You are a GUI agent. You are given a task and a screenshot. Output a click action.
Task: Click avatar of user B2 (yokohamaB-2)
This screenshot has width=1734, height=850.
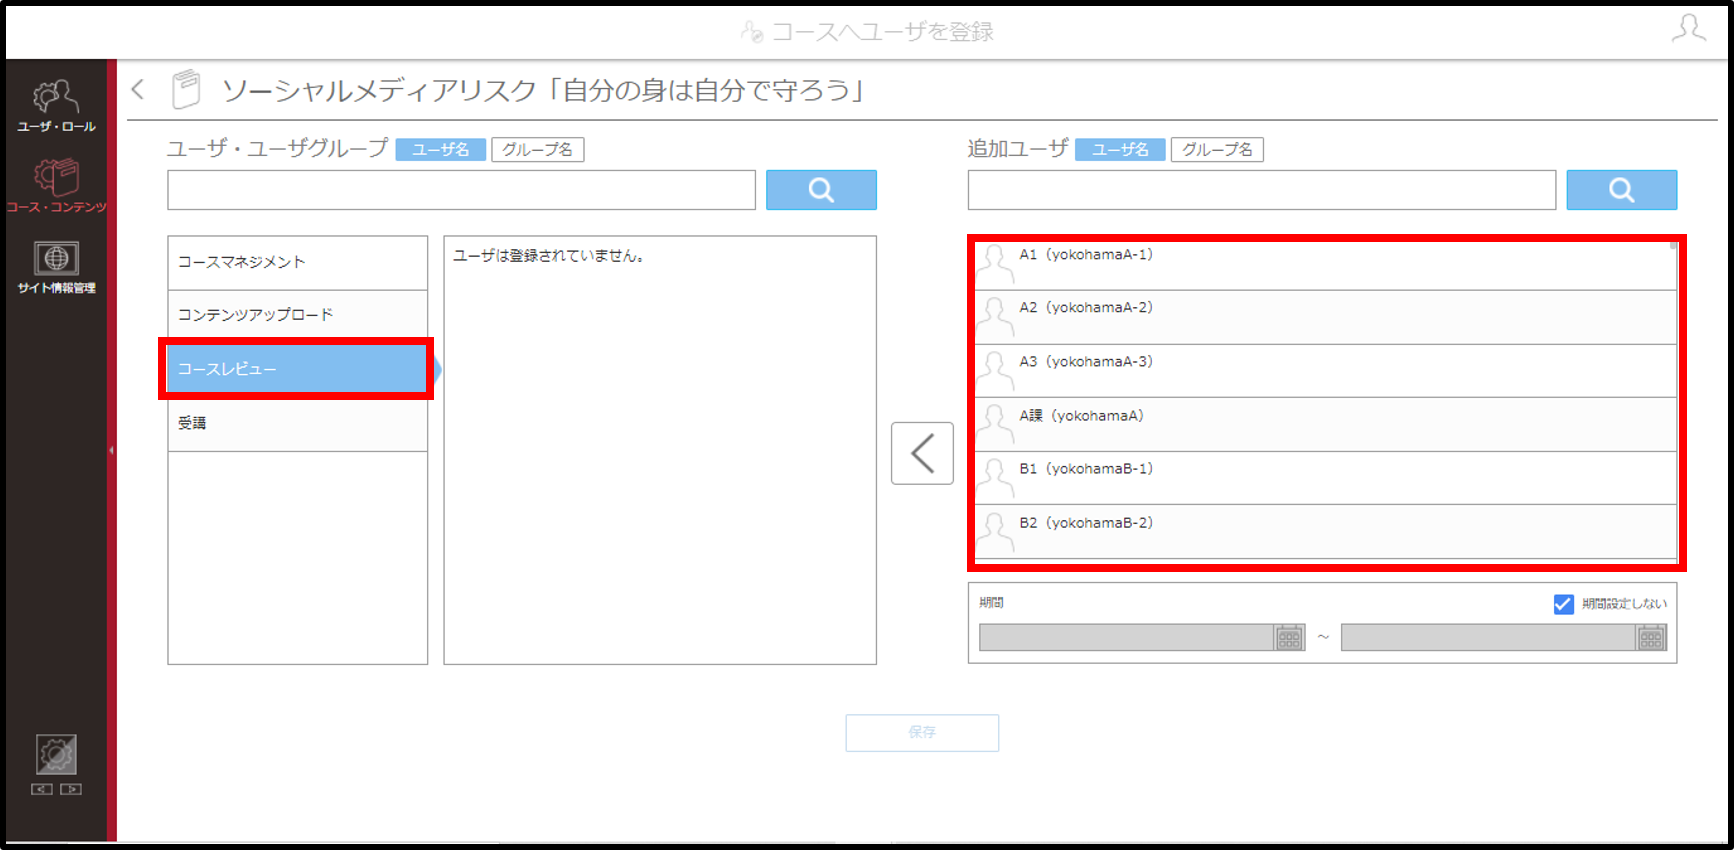995,532
